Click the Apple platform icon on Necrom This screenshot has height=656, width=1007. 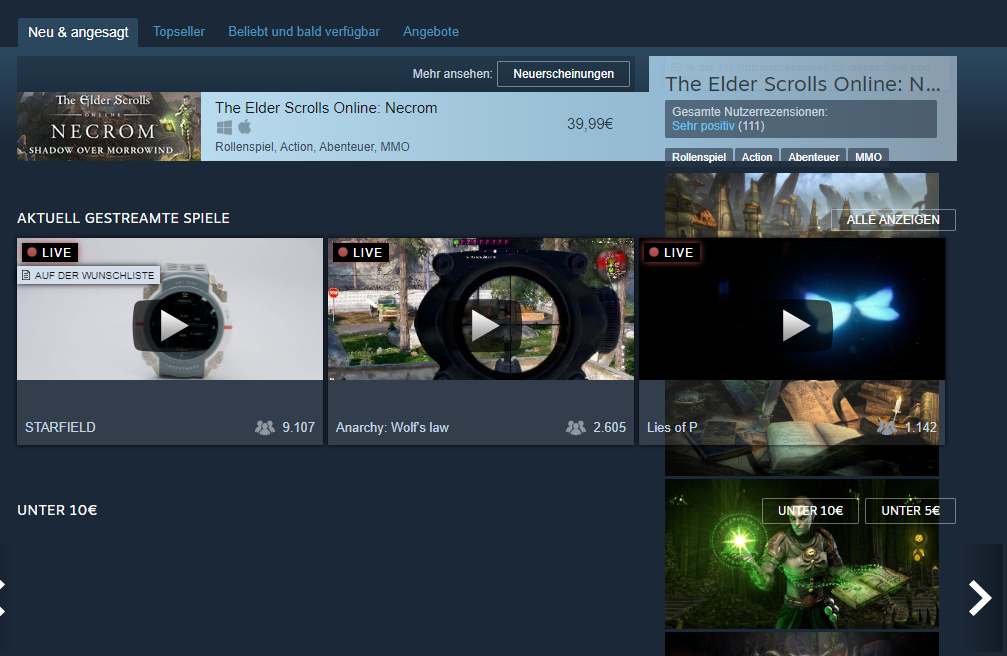tap(245, 127)
